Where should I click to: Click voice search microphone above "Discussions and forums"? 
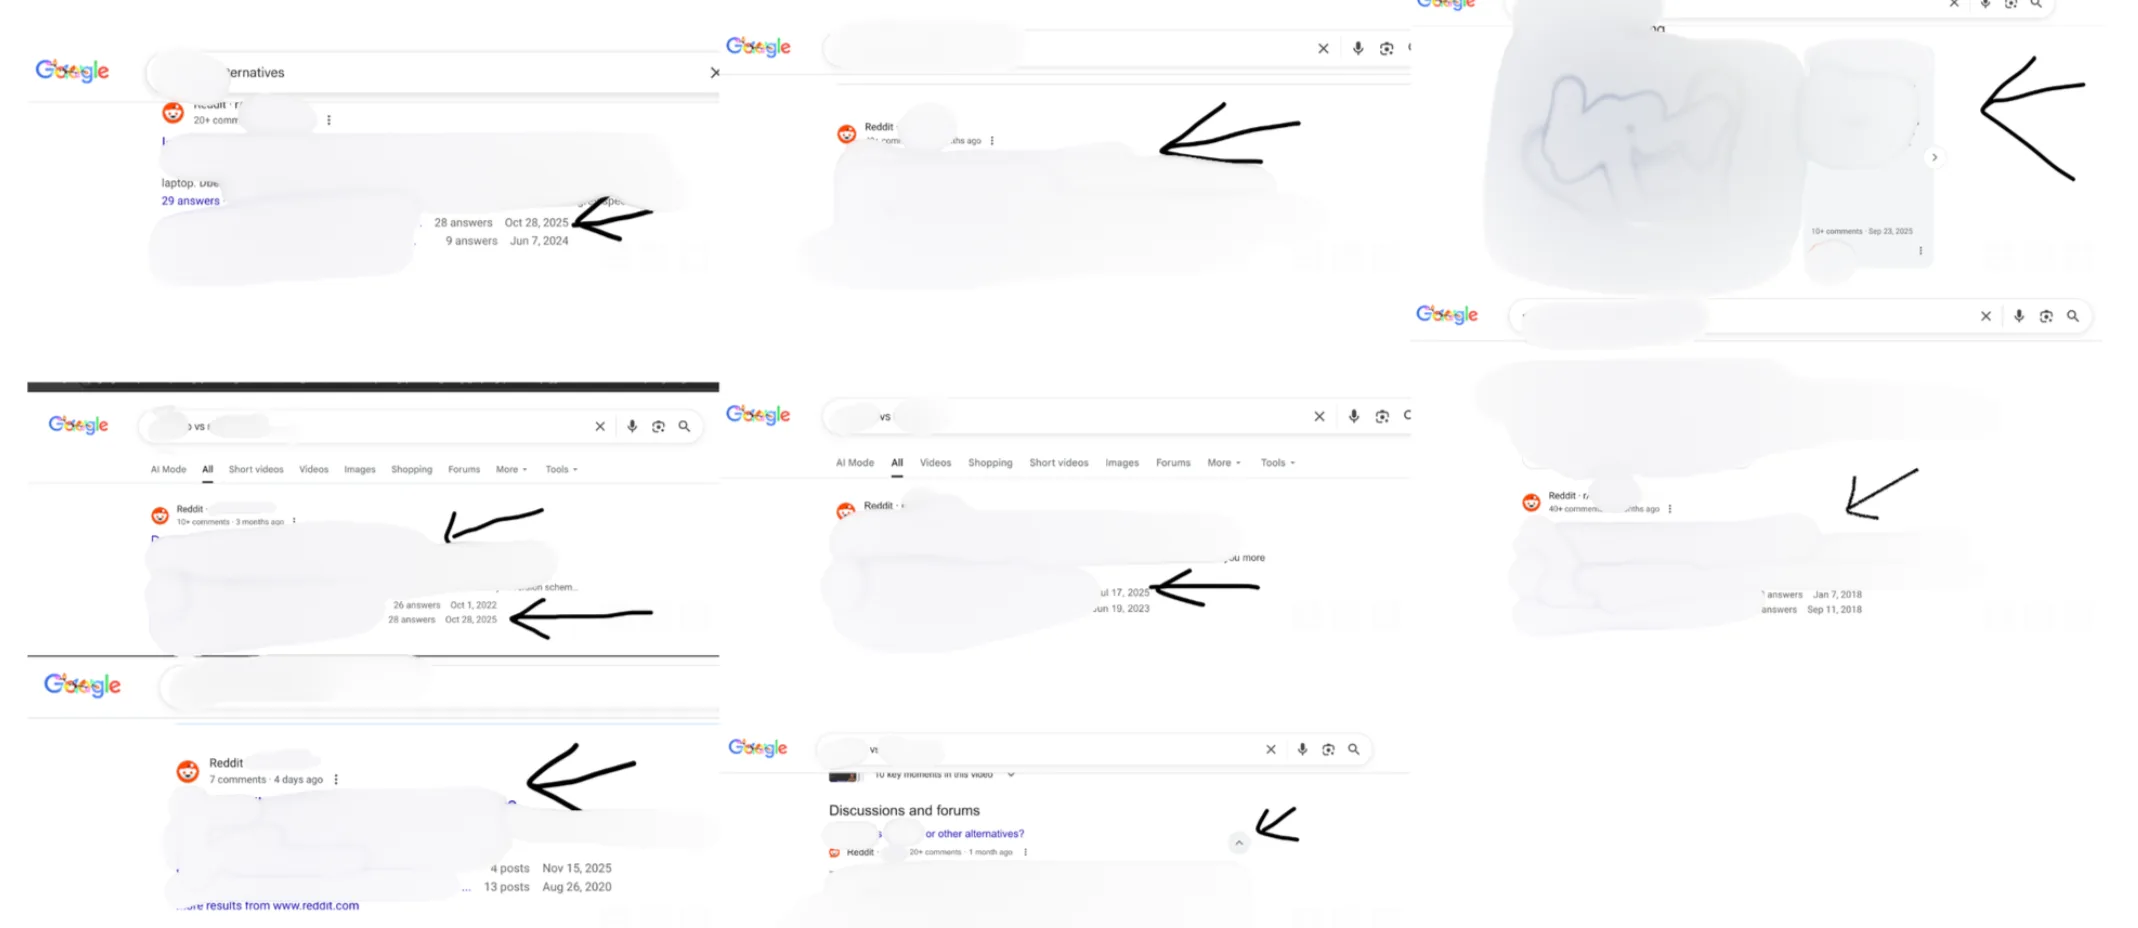click(x=1302, y=749)
